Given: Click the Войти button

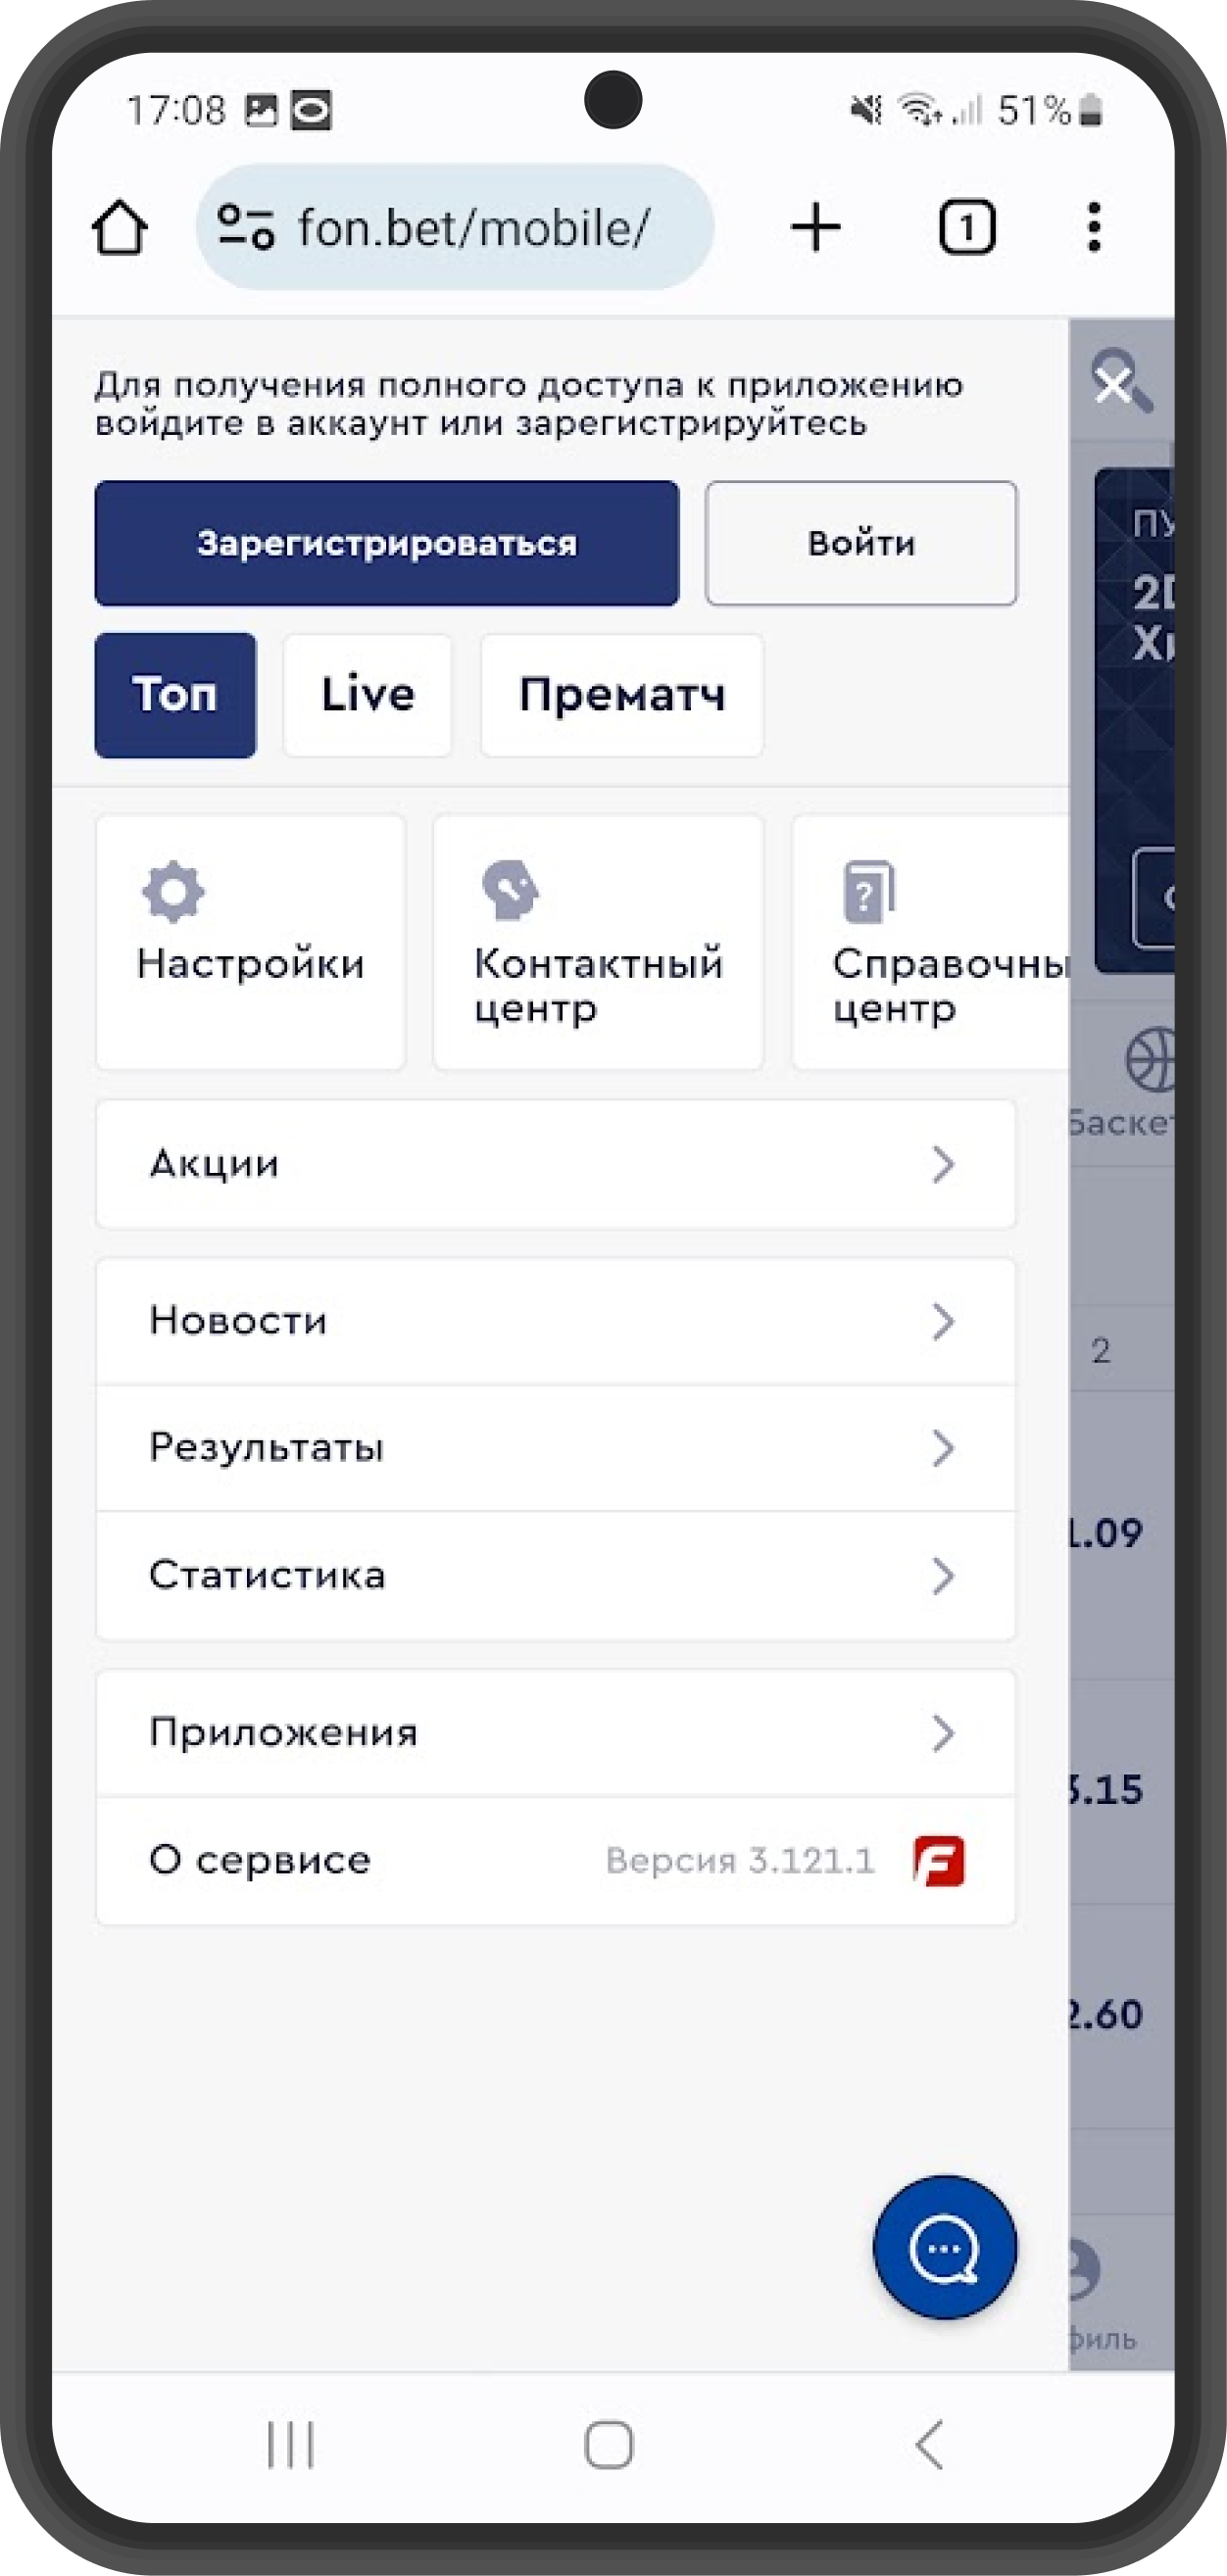Looking at the screenshot, I should point(861,543).
